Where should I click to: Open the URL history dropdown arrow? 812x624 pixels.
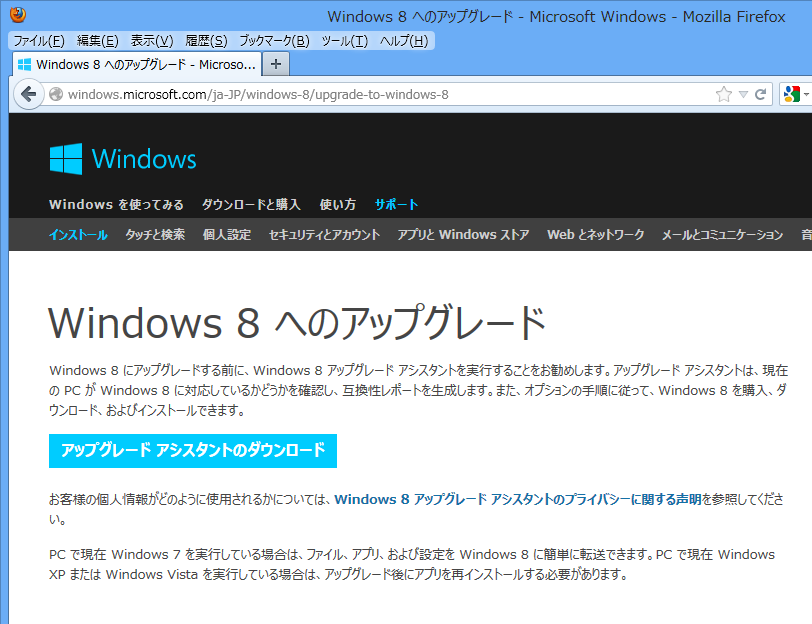tap(743, 94)
